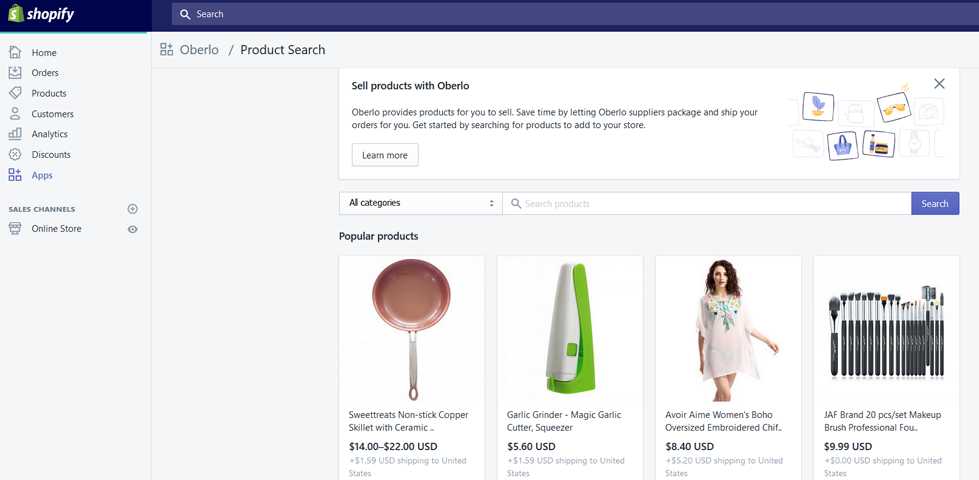This screenshot has height=480, width=979.
Task: Open Orders via its sidebar icon
Action: point(15,73)
